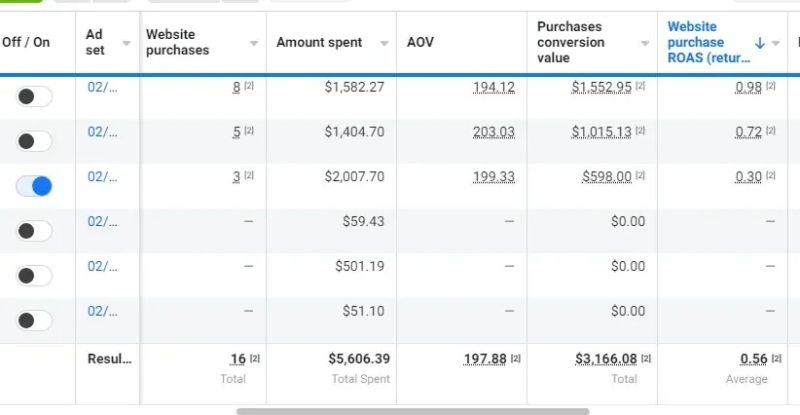Select the Purchases conversion value column header
The width and height of the screenshot is (800, 415).
click(x=571, y=42)
